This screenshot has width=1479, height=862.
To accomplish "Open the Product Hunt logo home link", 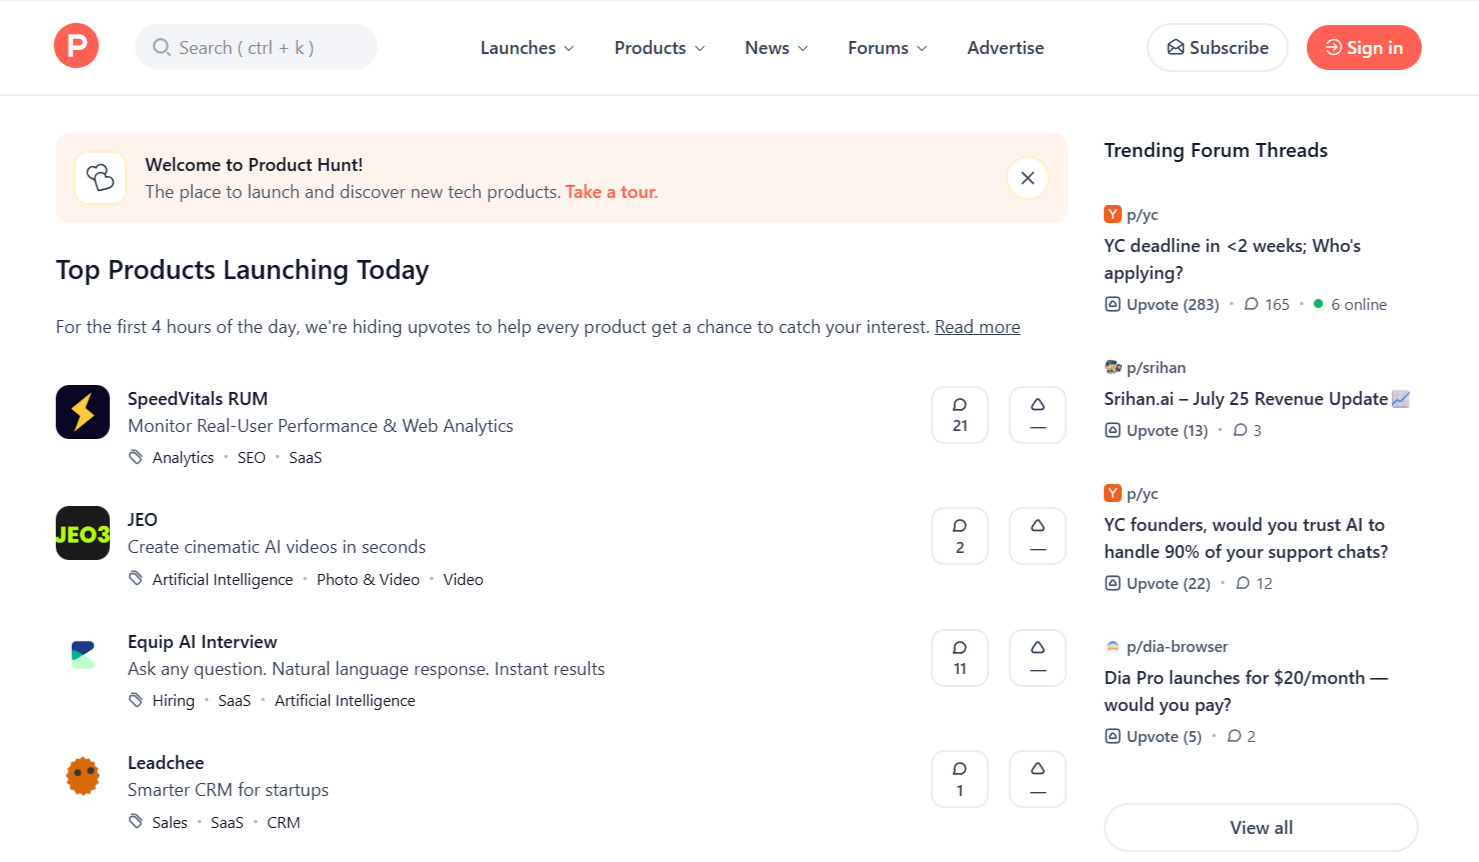I will tap(76, 46).
